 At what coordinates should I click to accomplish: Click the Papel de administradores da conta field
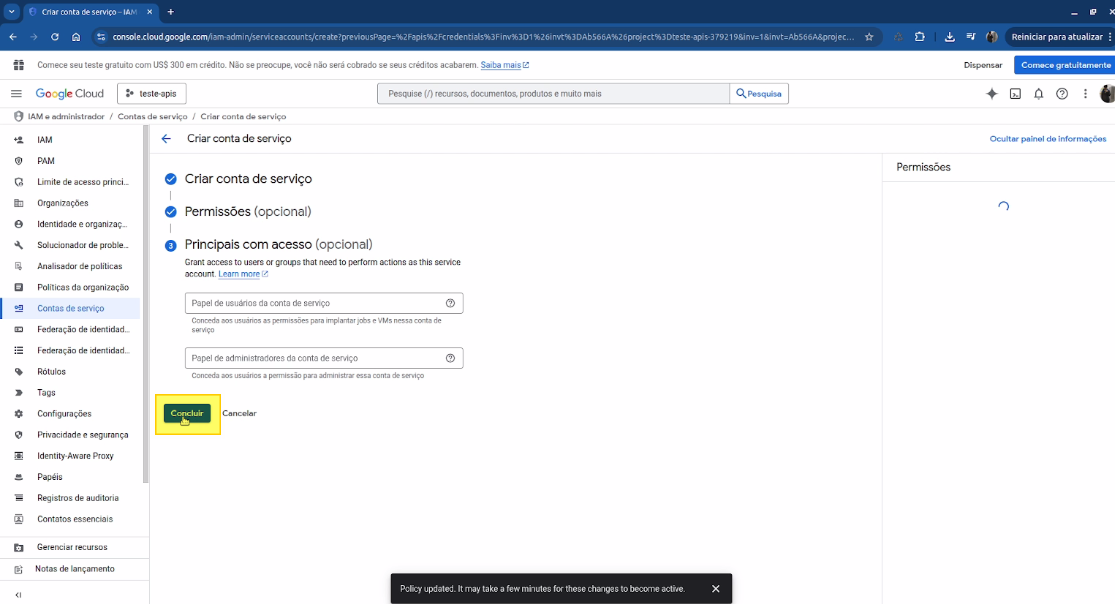[324, 358]
